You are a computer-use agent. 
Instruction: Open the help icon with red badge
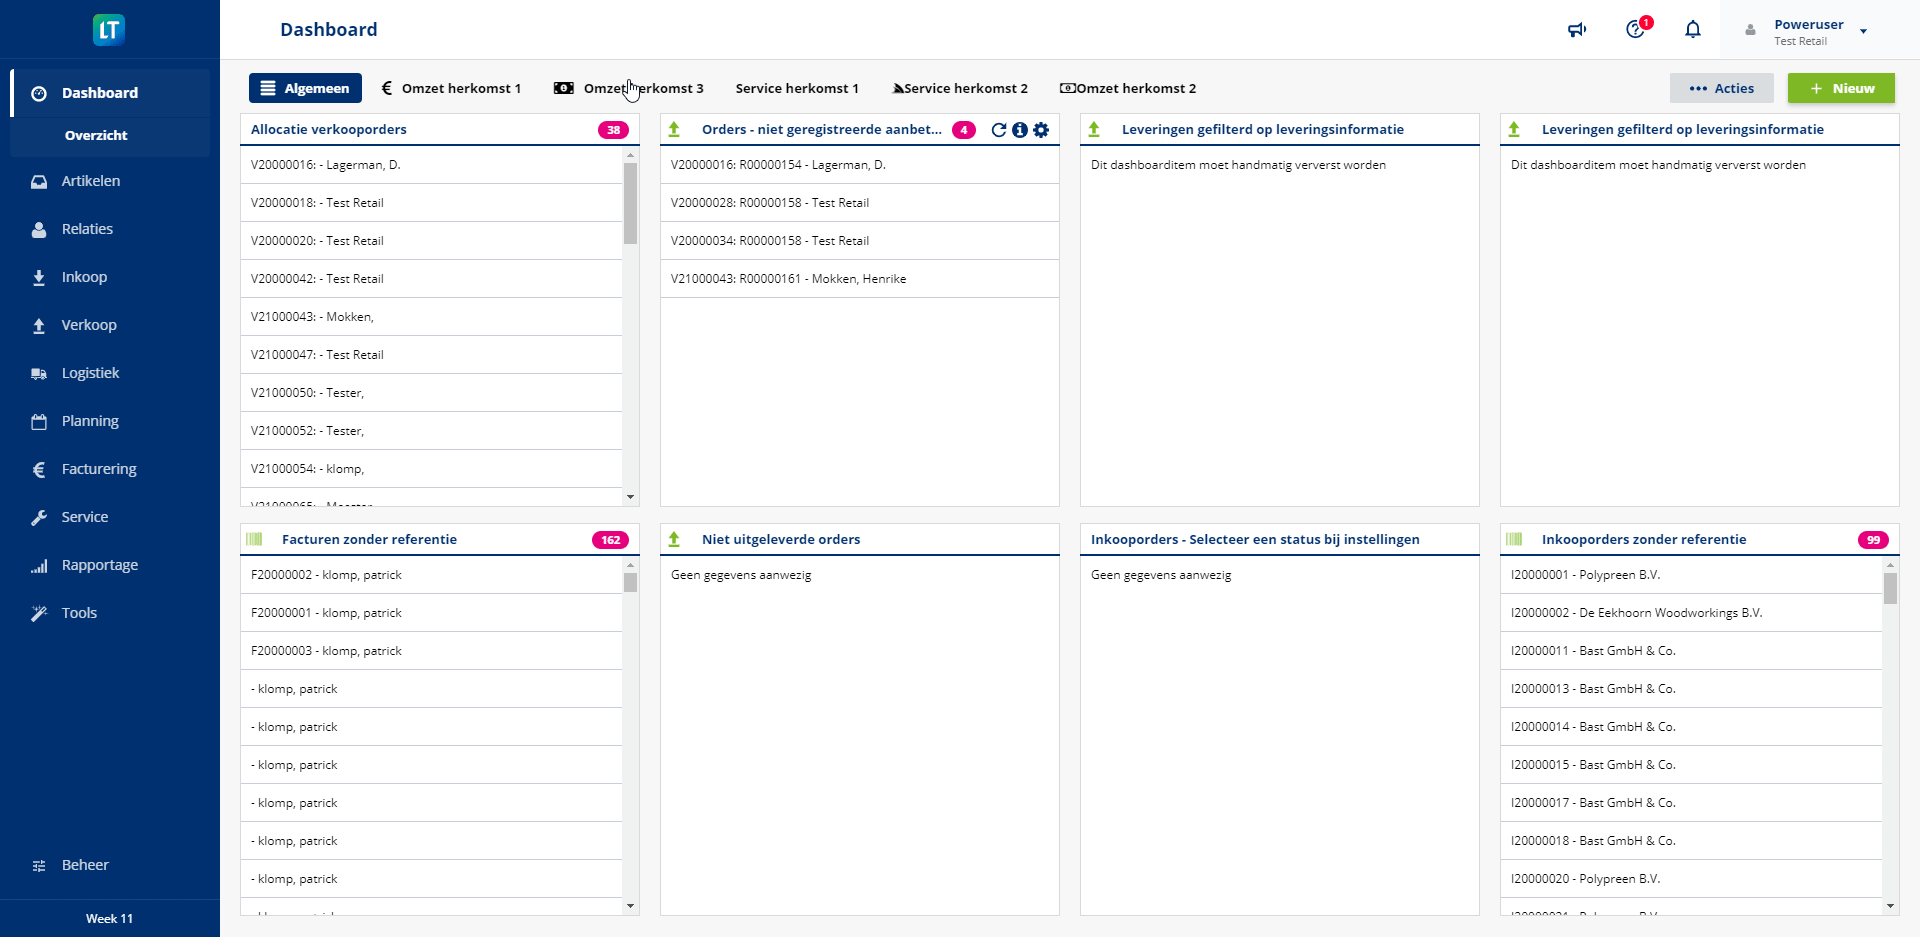(1636, 29)
